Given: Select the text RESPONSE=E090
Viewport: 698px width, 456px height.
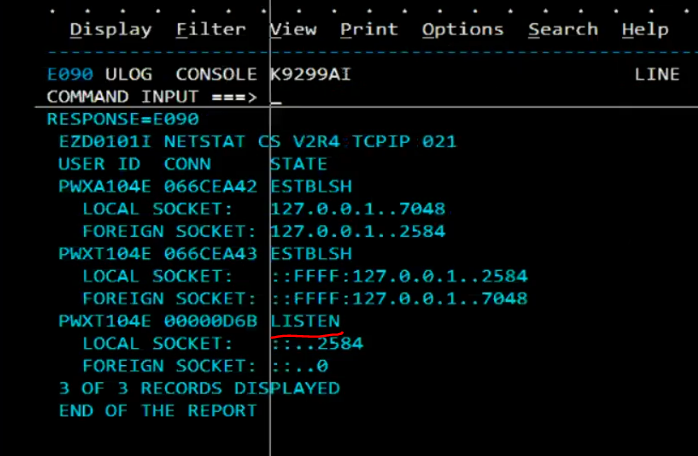Looking at the screenshot, I should (123, 119).
